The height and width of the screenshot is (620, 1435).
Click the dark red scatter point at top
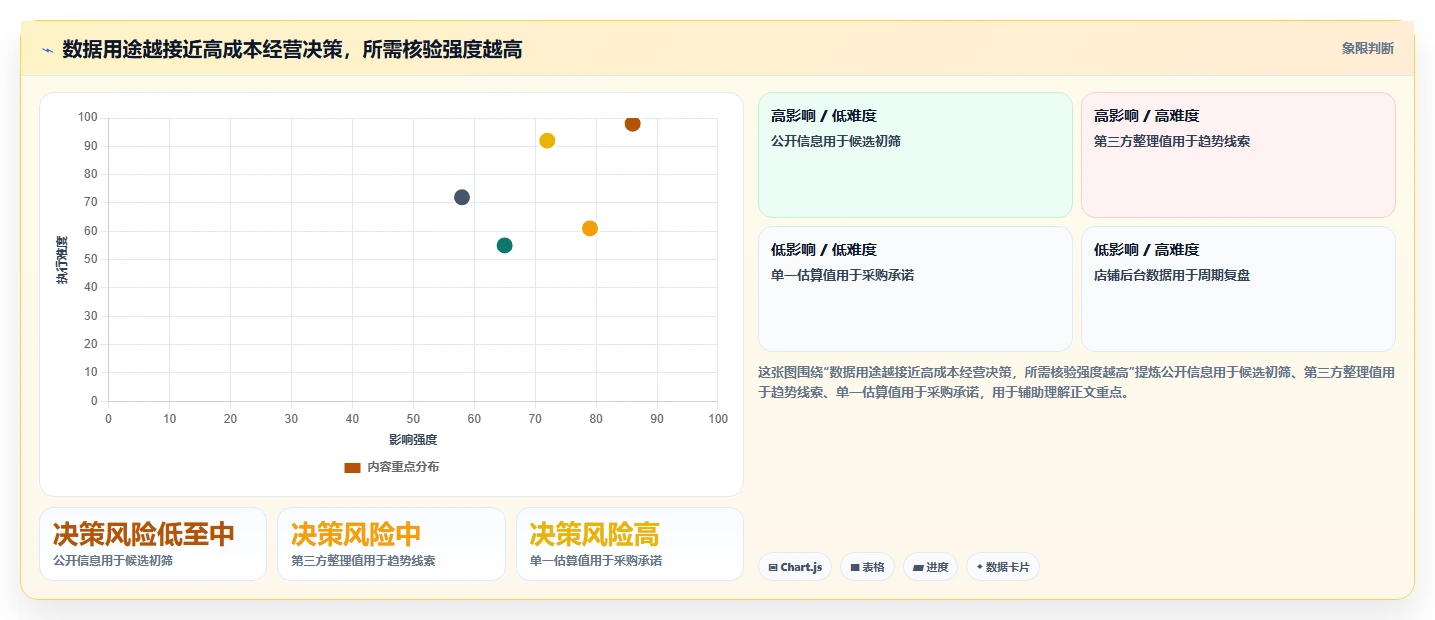click(632, 123)
